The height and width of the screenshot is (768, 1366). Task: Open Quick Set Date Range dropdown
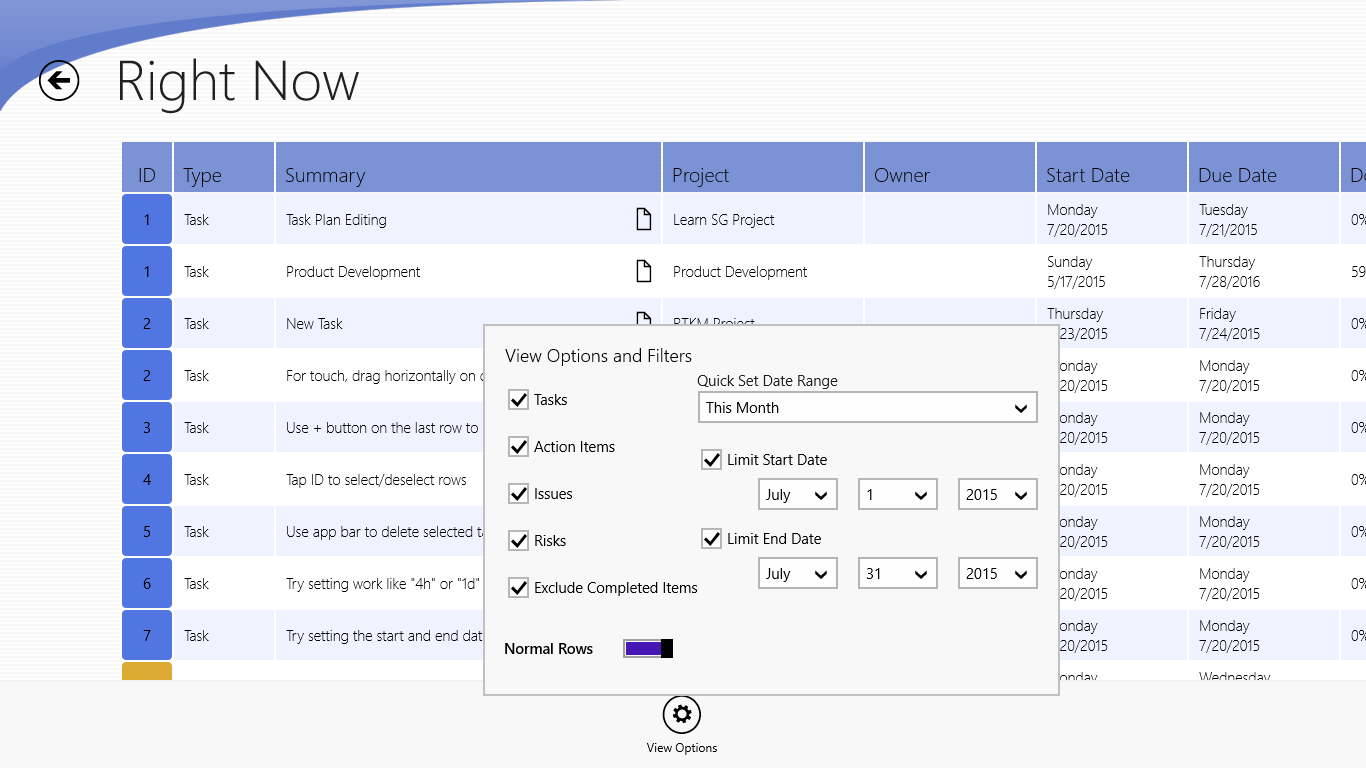[x=867, y=408]
